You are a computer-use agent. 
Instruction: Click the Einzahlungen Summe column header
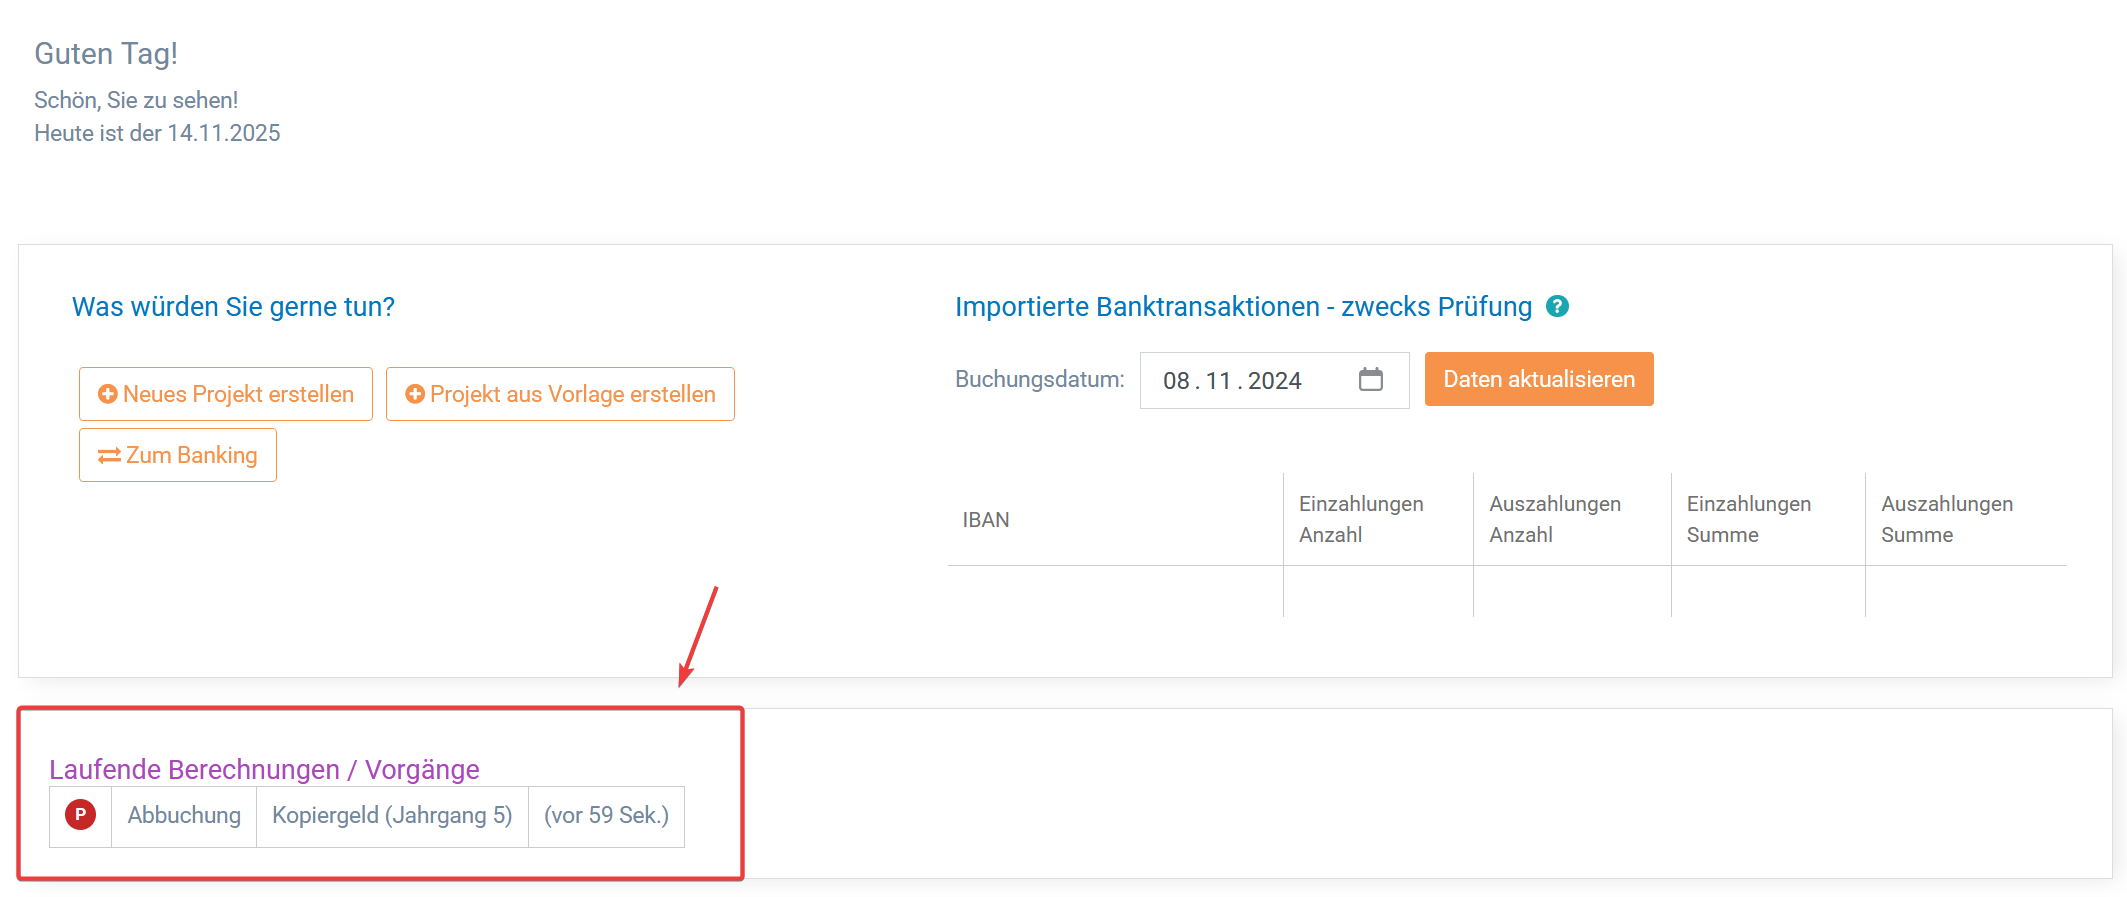pos(1749,519)
